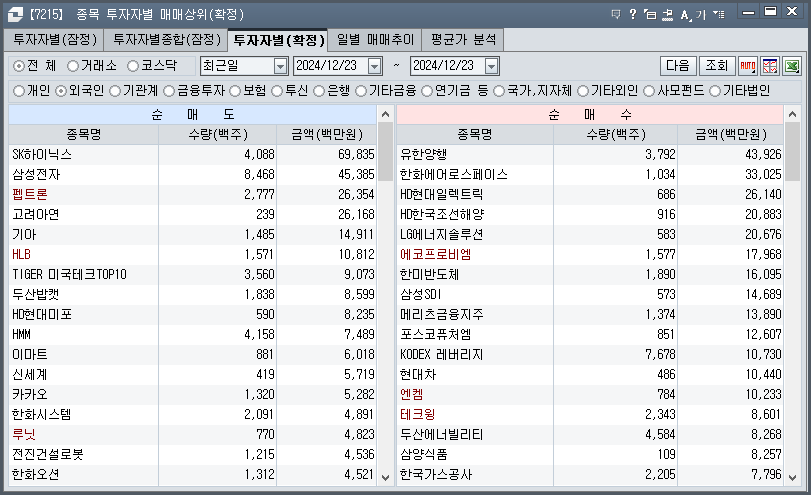Viewport: 811px width, 495px height.
Task: Click the detach window icon in title bar
Action: [x=650, y=14]
